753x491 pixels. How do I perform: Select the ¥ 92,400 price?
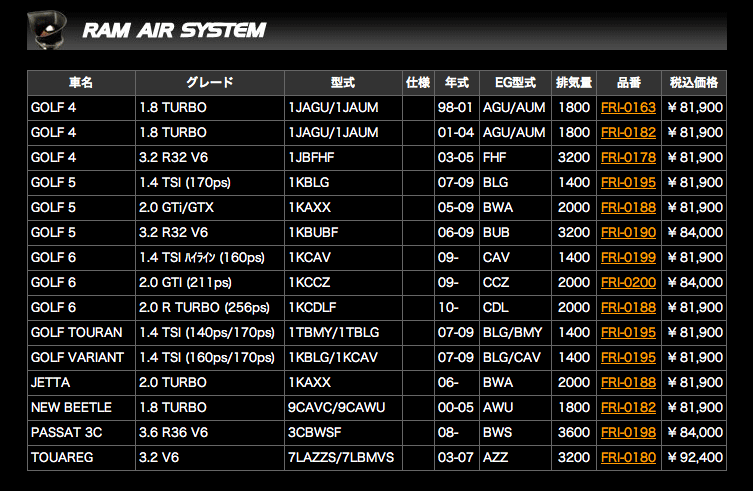[694, 457]
